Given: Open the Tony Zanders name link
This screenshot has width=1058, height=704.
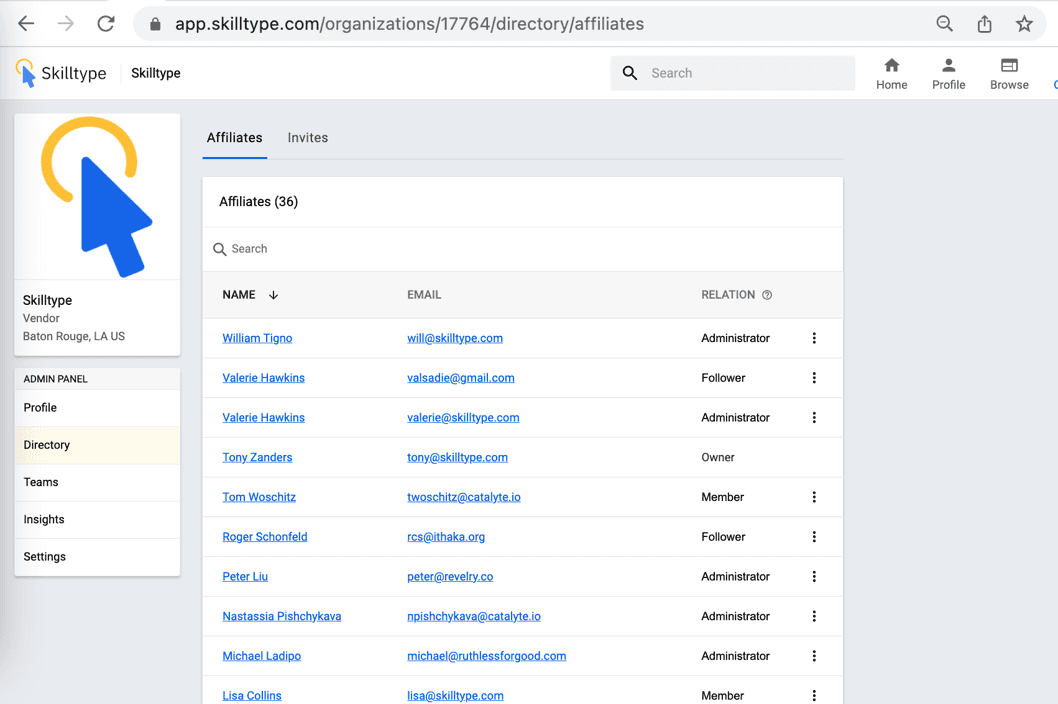Looking at the screenshot, I should [x=257, y=458].
